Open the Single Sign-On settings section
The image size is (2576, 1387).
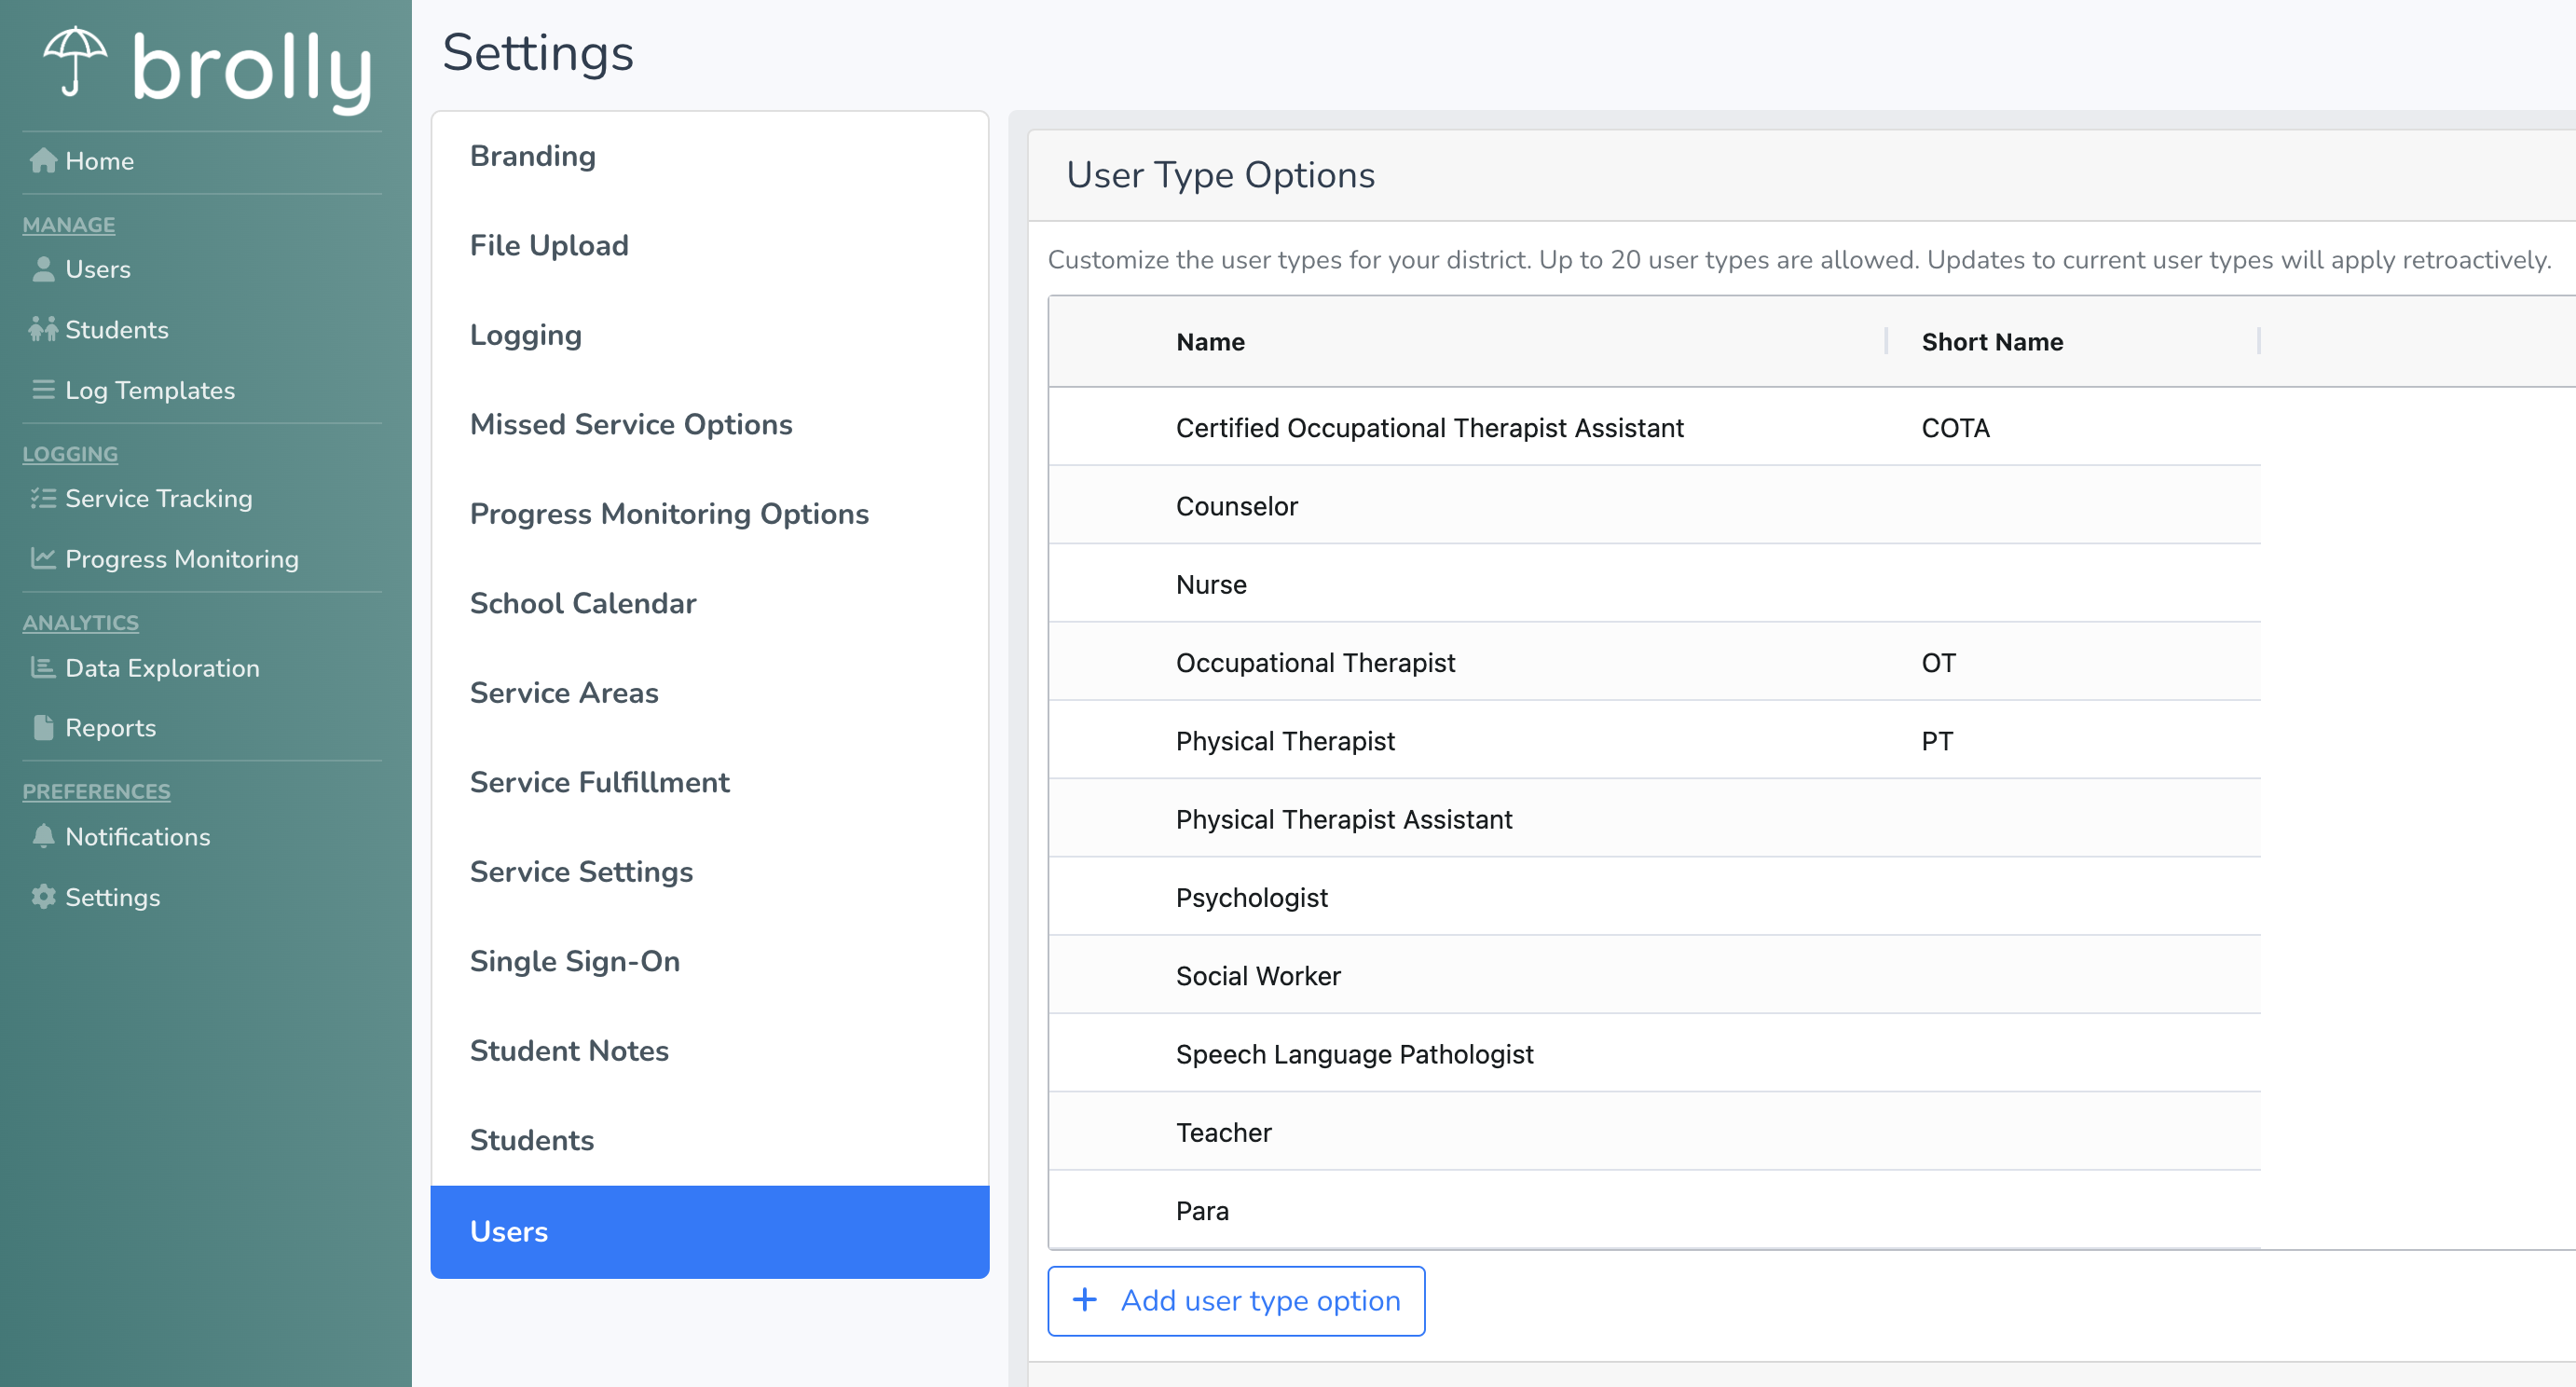575,961
